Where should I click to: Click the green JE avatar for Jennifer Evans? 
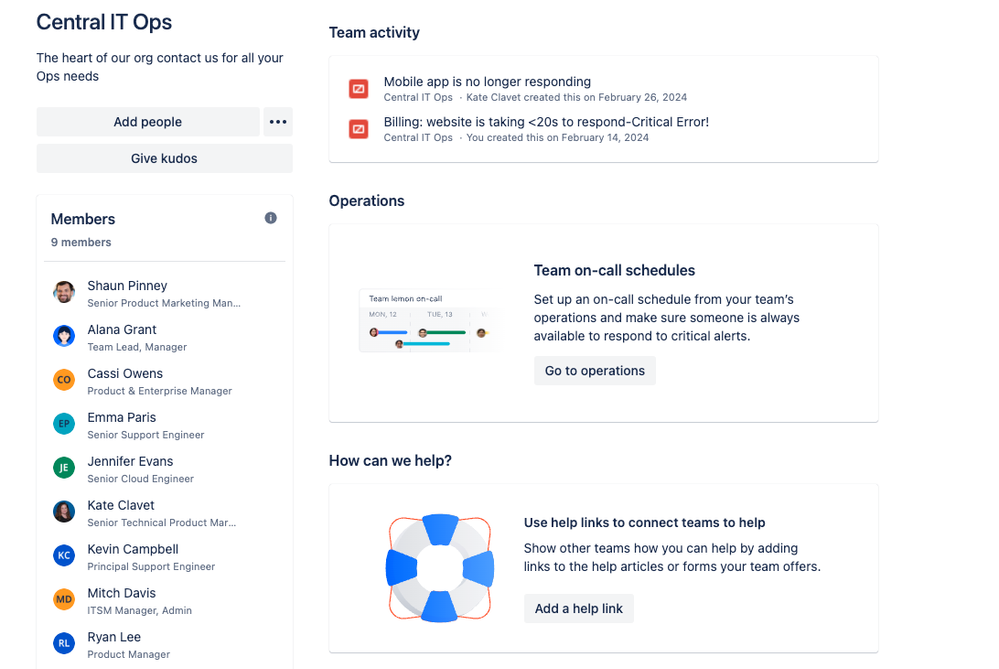point(64,468)
